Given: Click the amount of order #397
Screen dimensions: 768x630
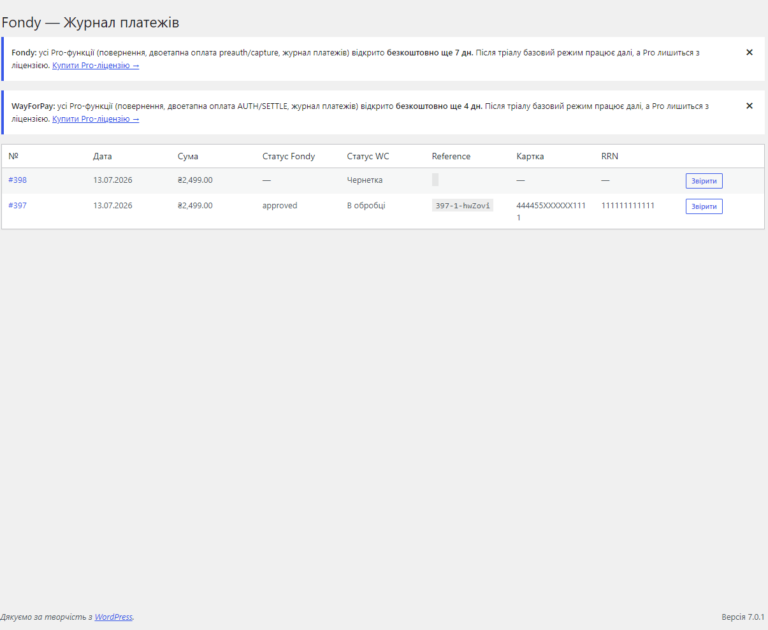Looking at the screenshot, I should pyautogui.click(x=195, y=205).
